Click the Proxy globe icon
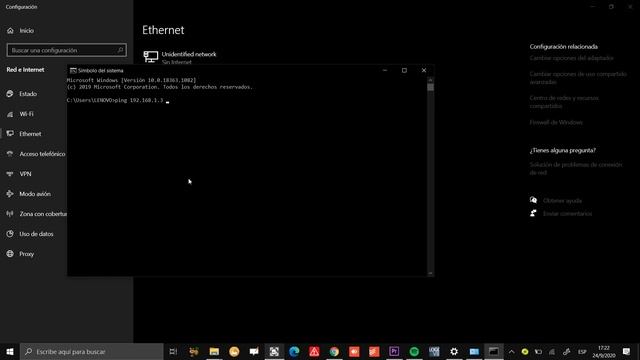640x360 pixels. [10, 254]
